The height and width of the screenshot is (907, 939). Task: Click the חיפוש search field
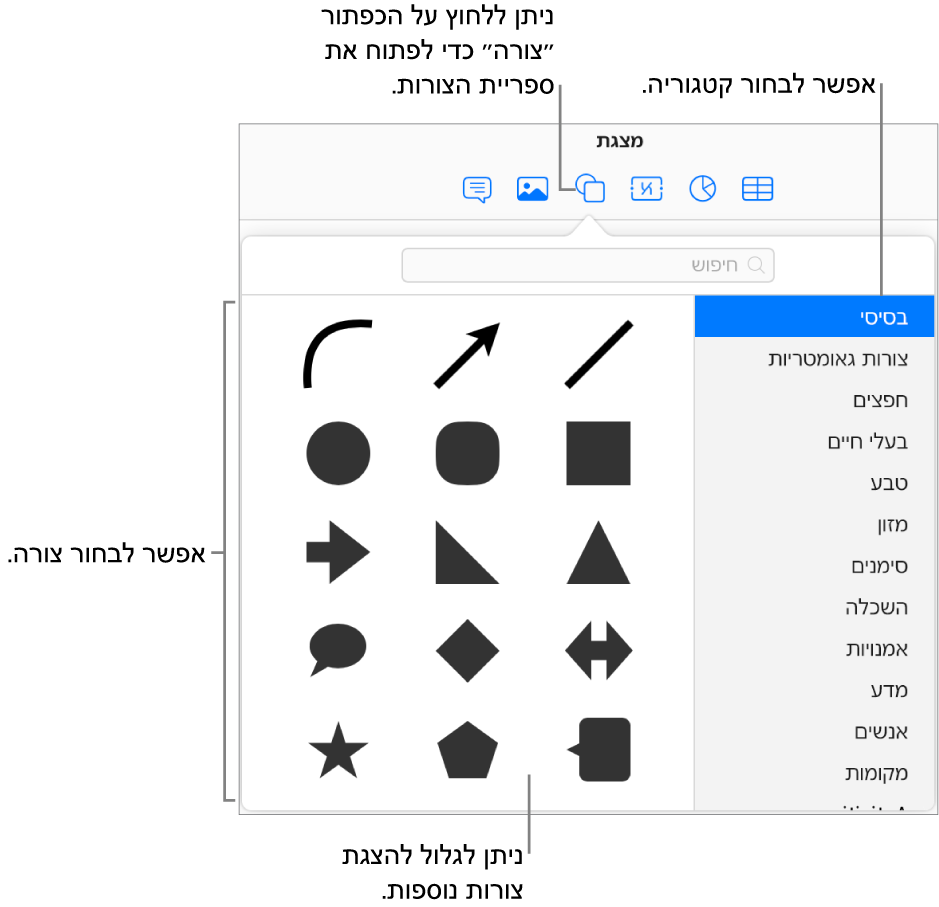[587, 265]
